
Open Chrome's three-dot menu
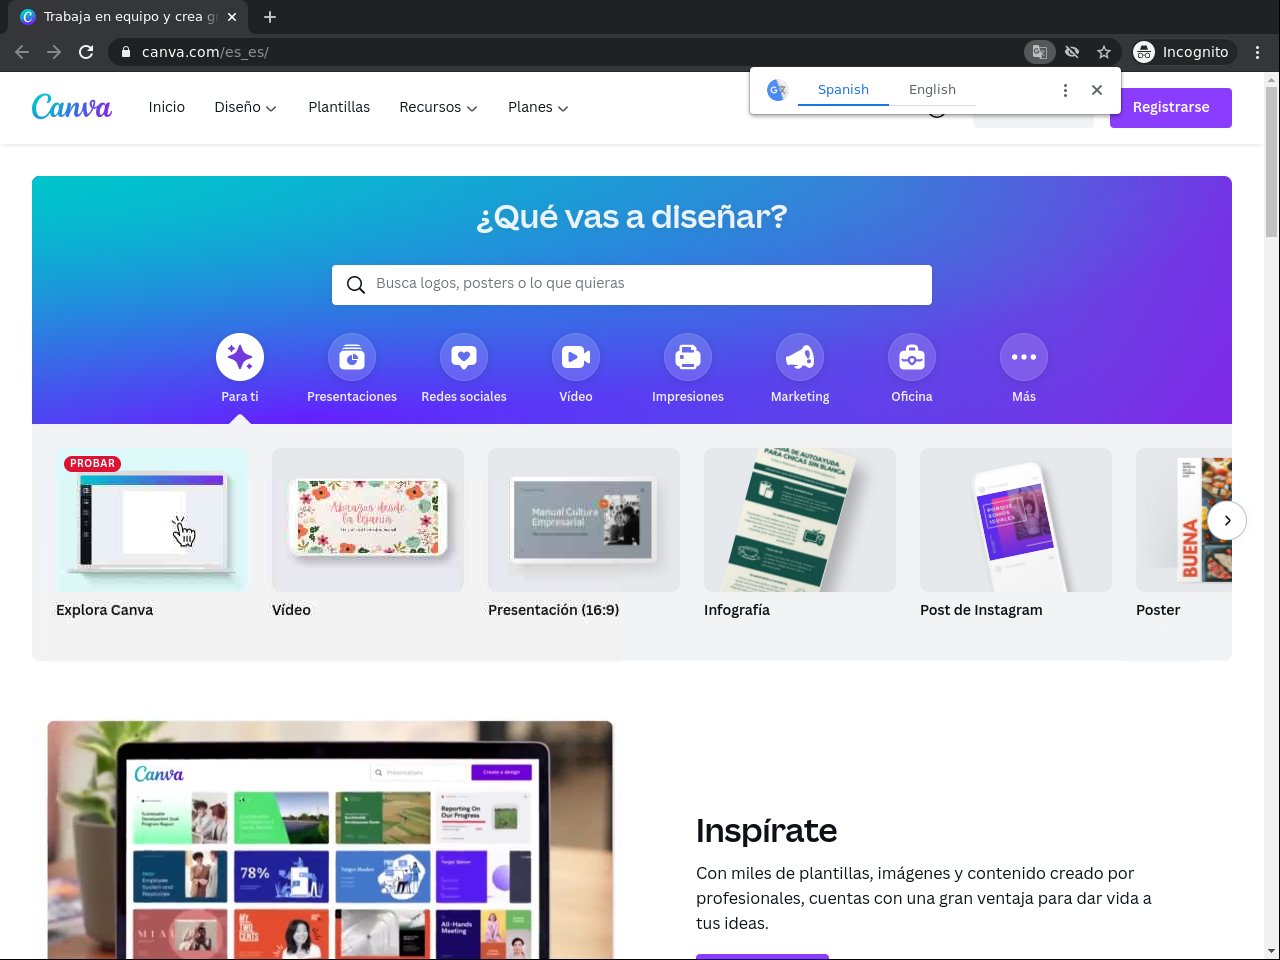click(x=1258, y=52)
